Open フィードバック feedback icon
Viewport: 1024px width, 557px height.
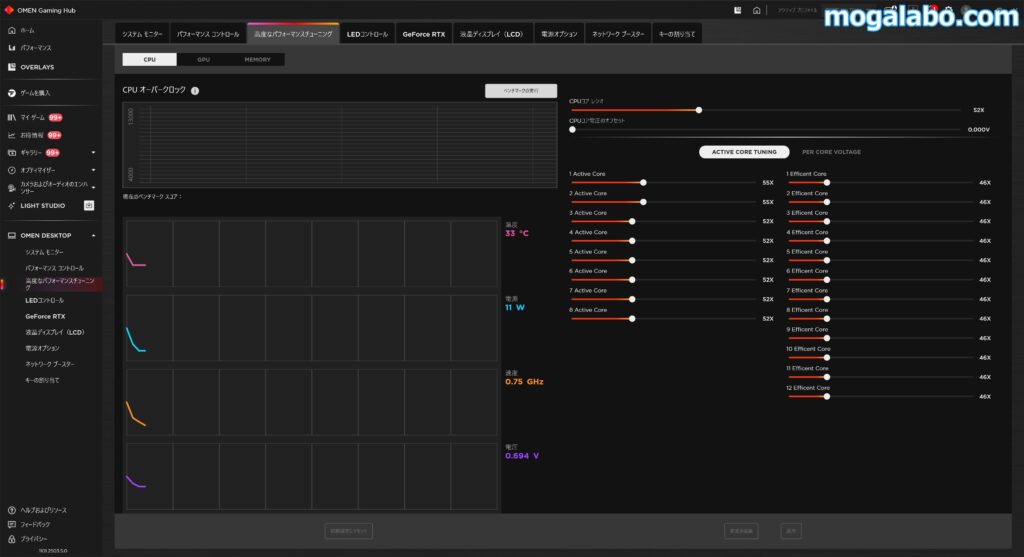[12, 524]
